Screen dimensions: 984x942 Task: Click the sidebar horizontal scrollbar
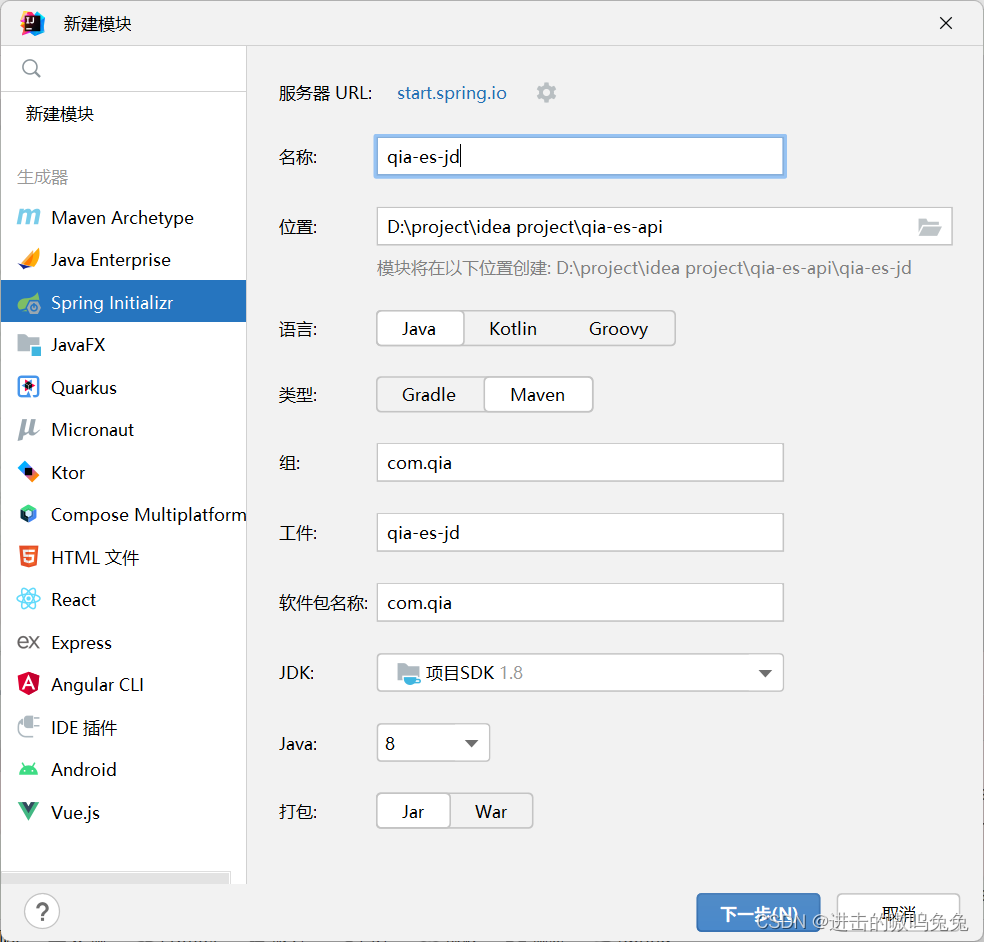(116, 877)
